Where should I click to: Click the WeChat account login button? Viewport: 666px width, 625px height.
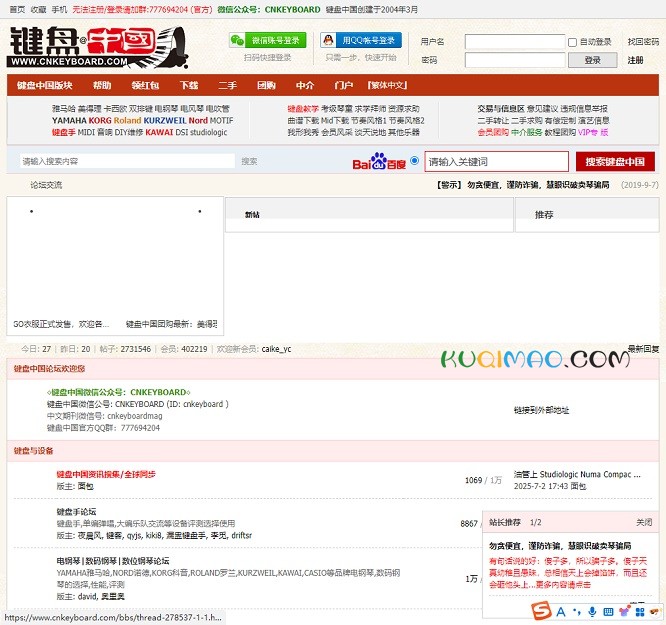pos(268,40)
